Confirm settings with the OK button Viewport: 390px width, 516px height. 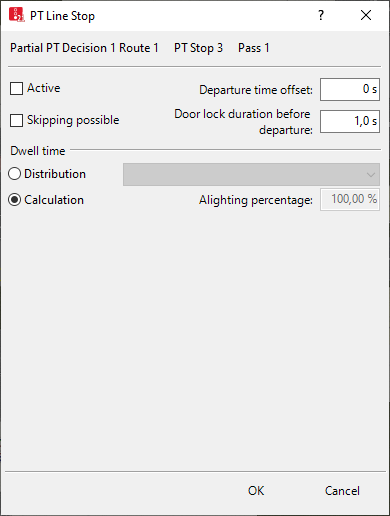coord(256,491)
